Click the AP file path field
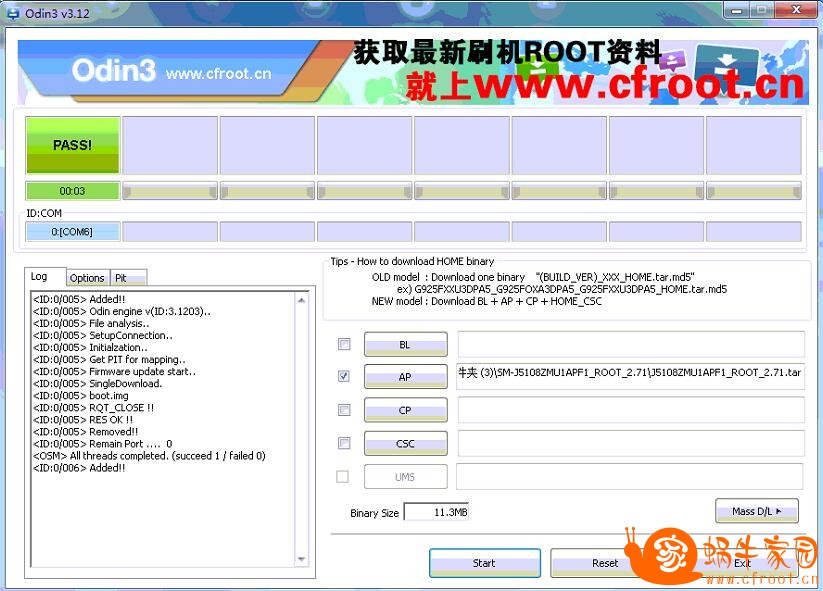This screenshot has height=591, width=823. coord(631,377)
